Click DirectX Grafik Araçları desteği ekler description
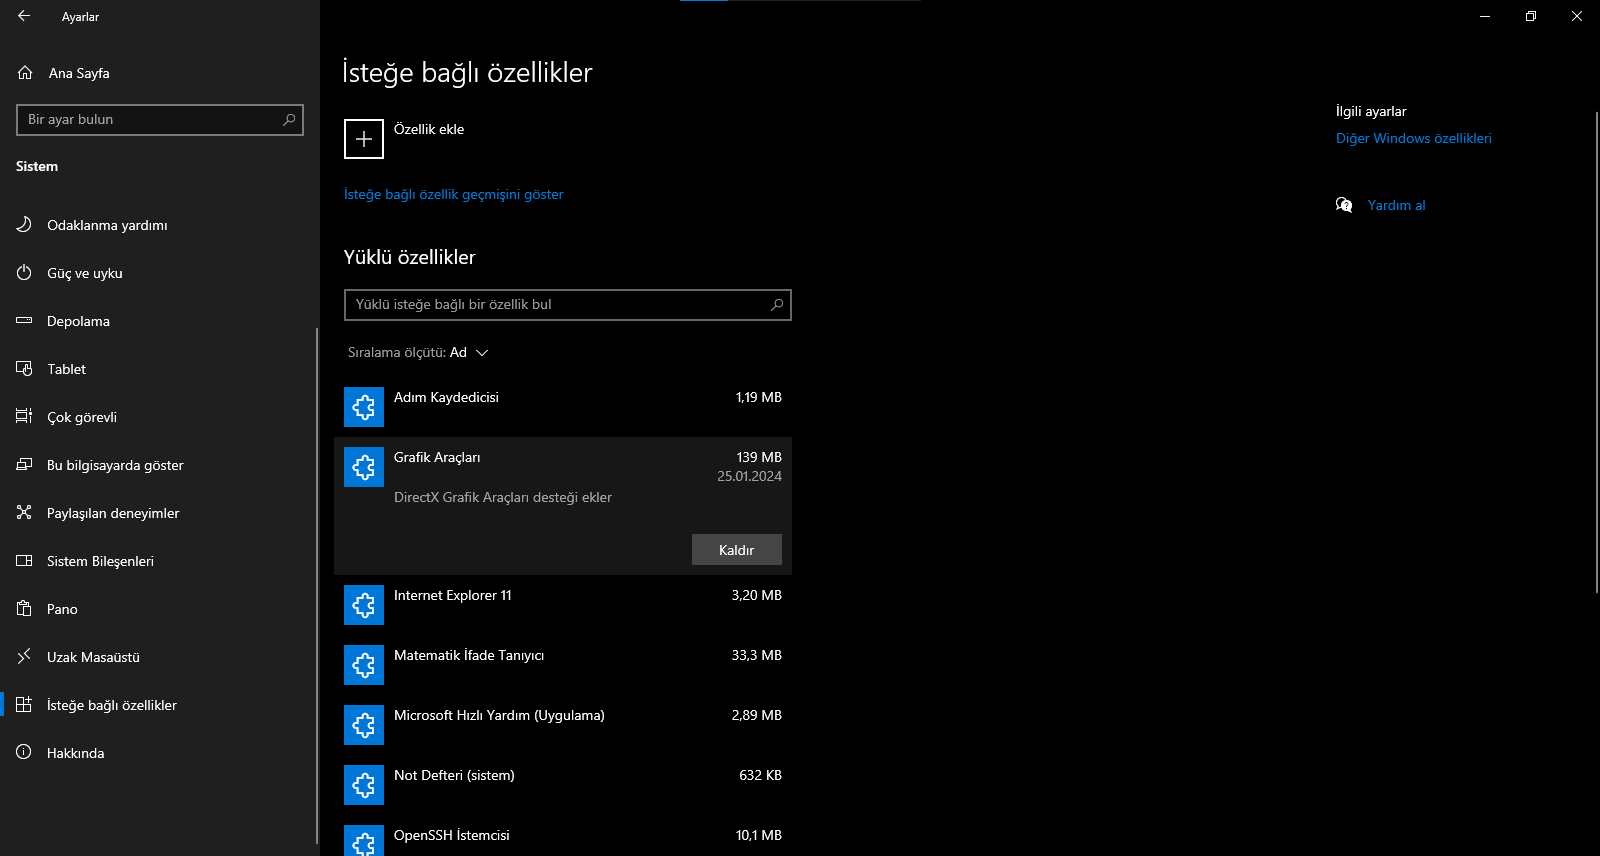 click(503, 497)
